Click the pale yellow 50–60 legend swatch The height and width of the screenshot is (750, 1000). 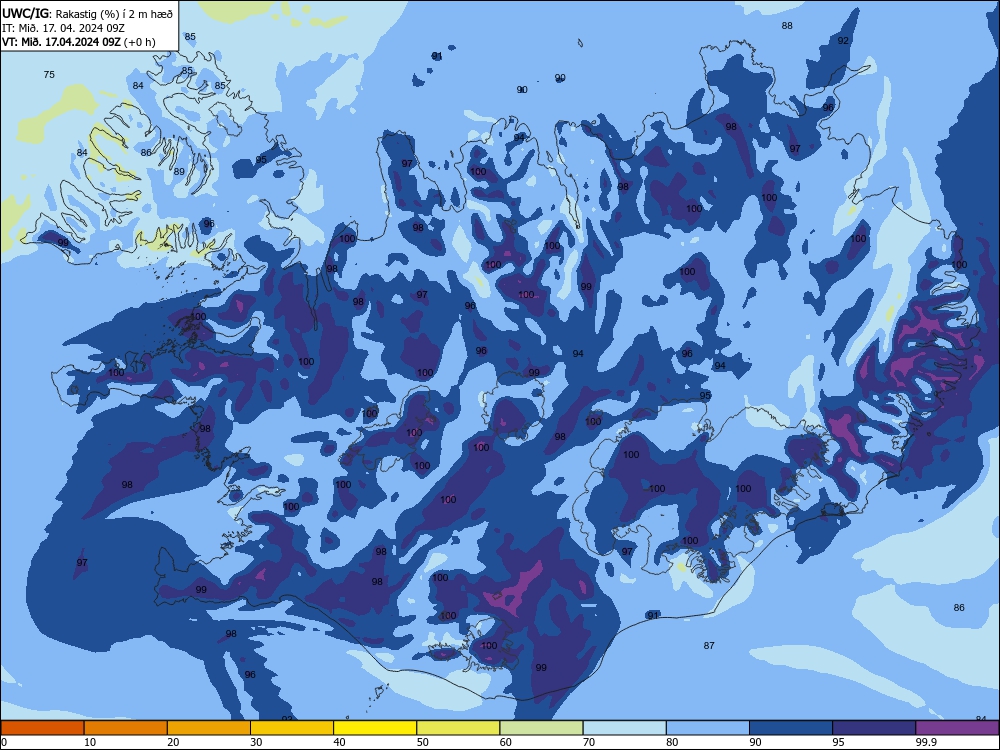[x=458, y=728]
